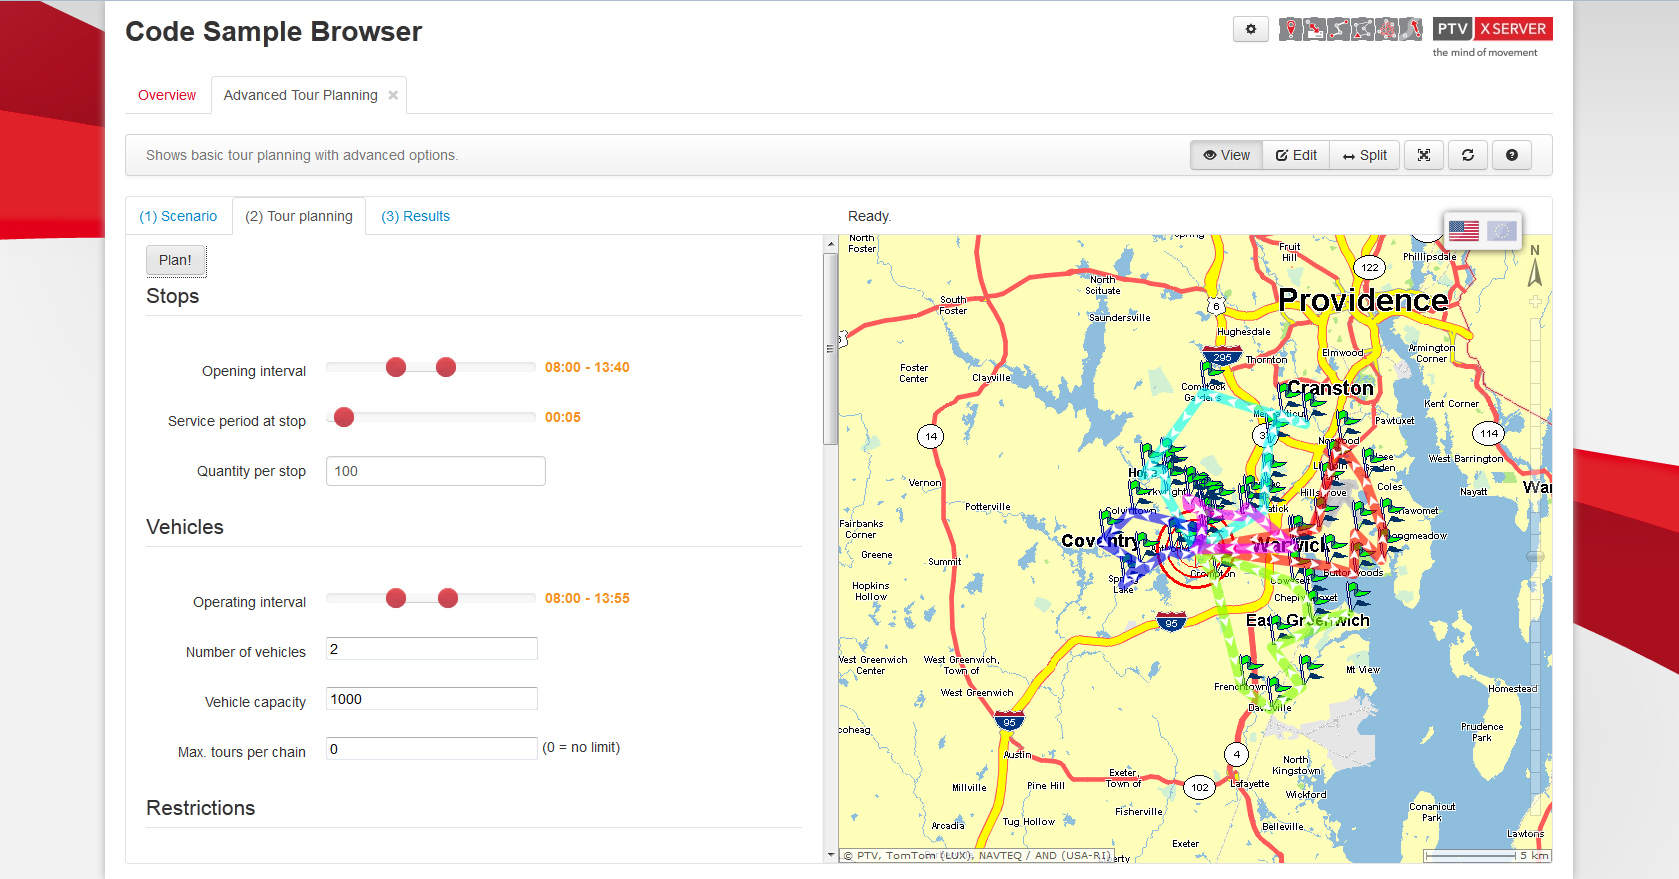
Task: Click the Service period at stop slider handle
Action: [344, 417]
